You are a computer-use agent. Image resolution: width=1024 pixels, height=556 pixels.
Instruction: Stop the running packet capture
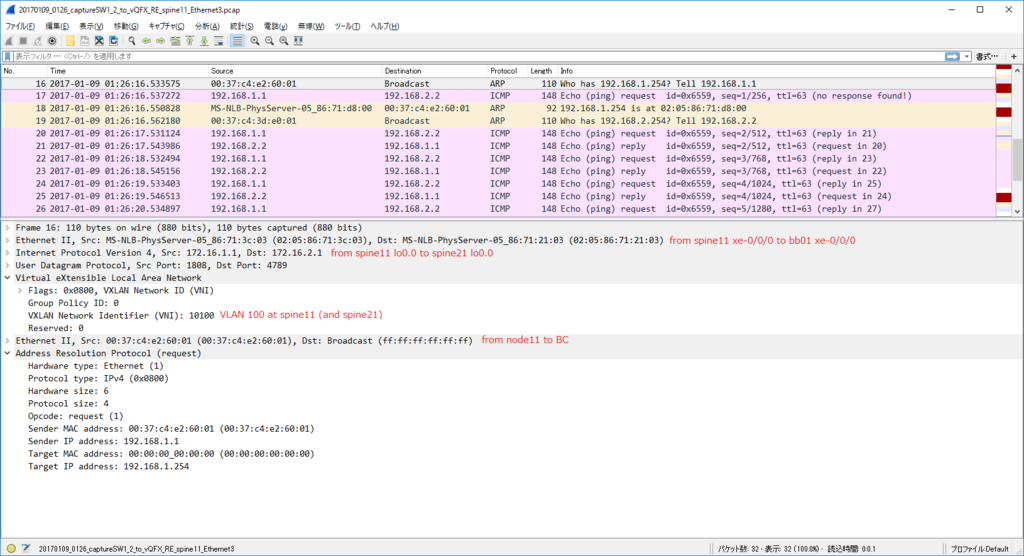point(24,41)
